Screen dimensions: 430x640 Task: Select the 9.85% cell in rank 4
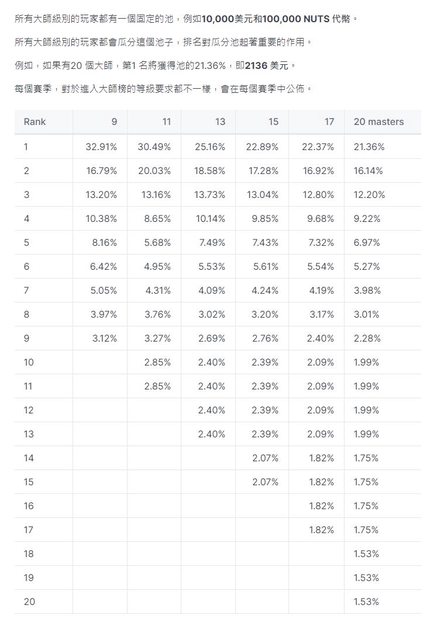[x=265, y=219]
